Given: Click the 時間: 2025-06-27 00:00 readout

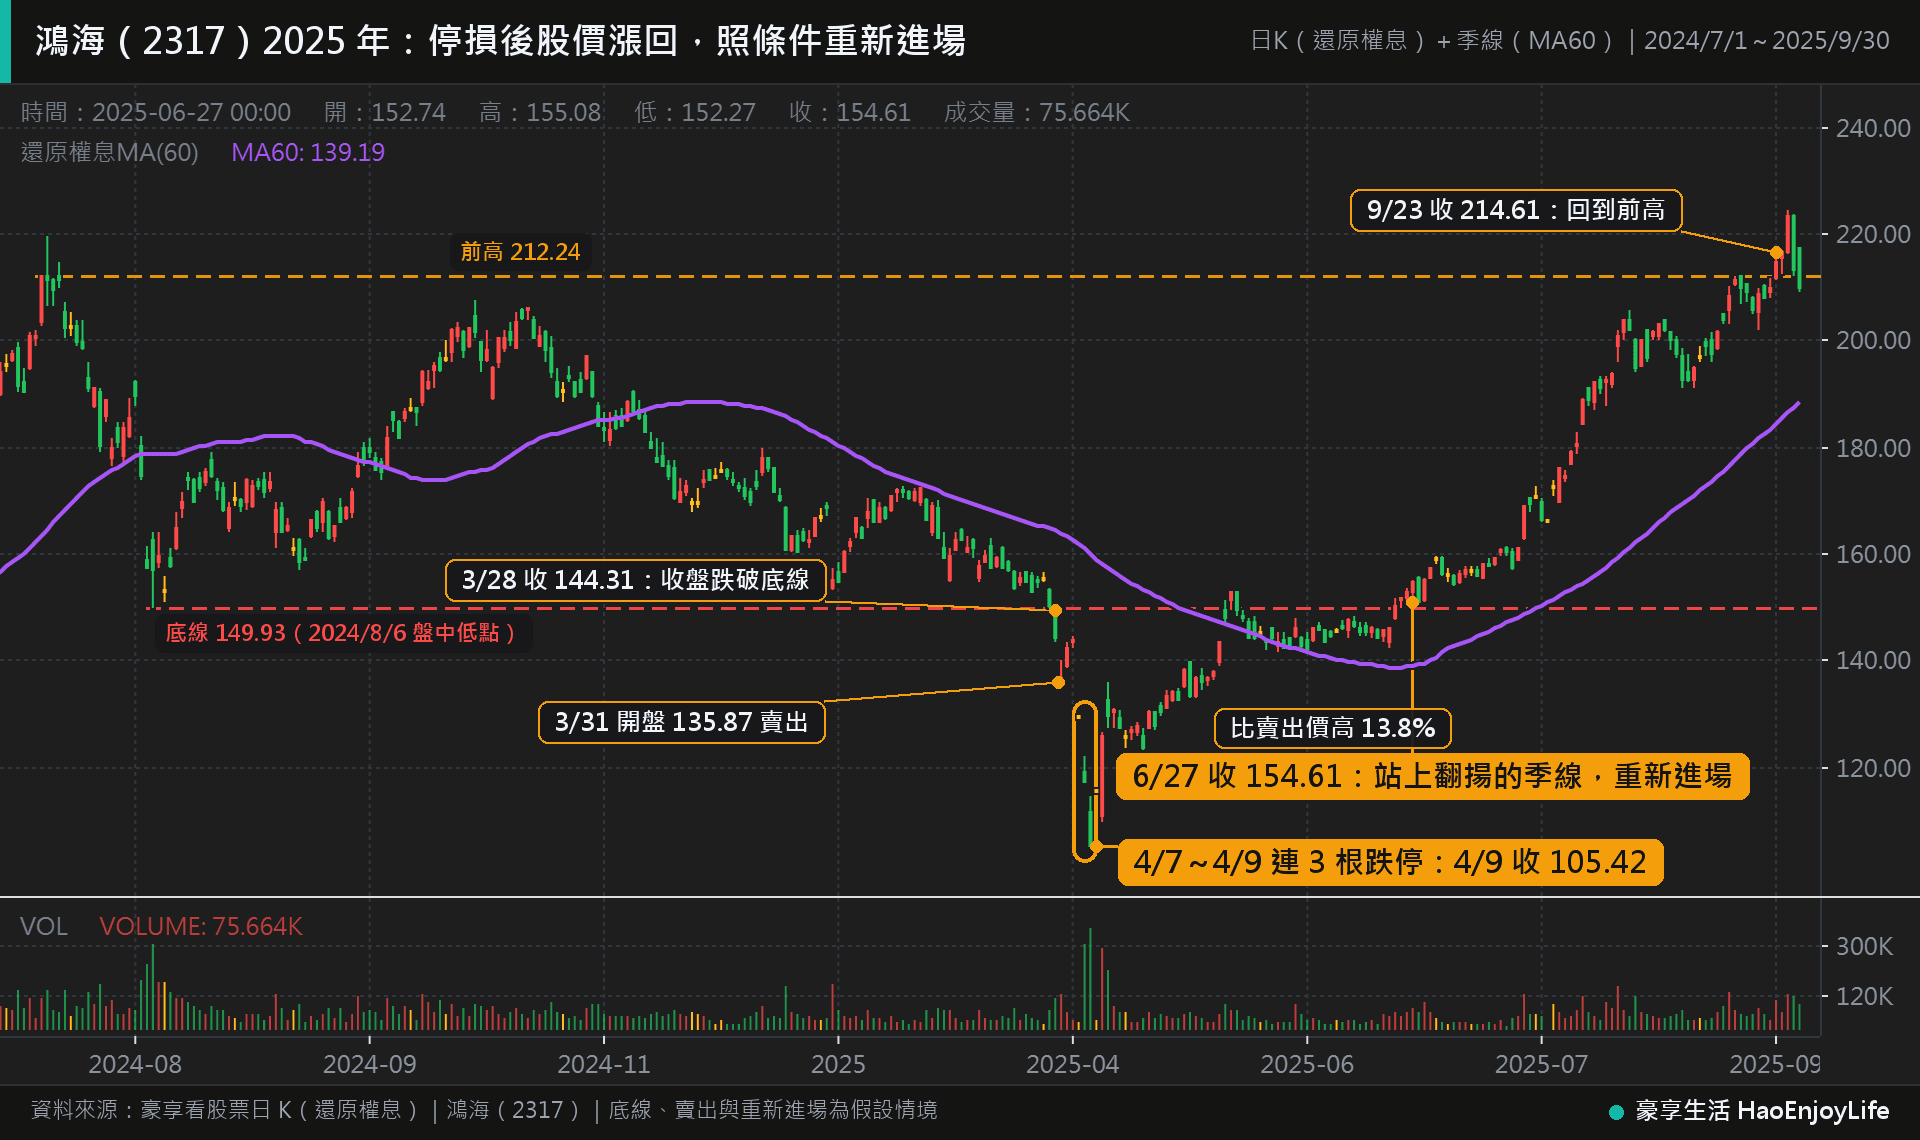Looking at the screenshot, I should click(156, 112).
